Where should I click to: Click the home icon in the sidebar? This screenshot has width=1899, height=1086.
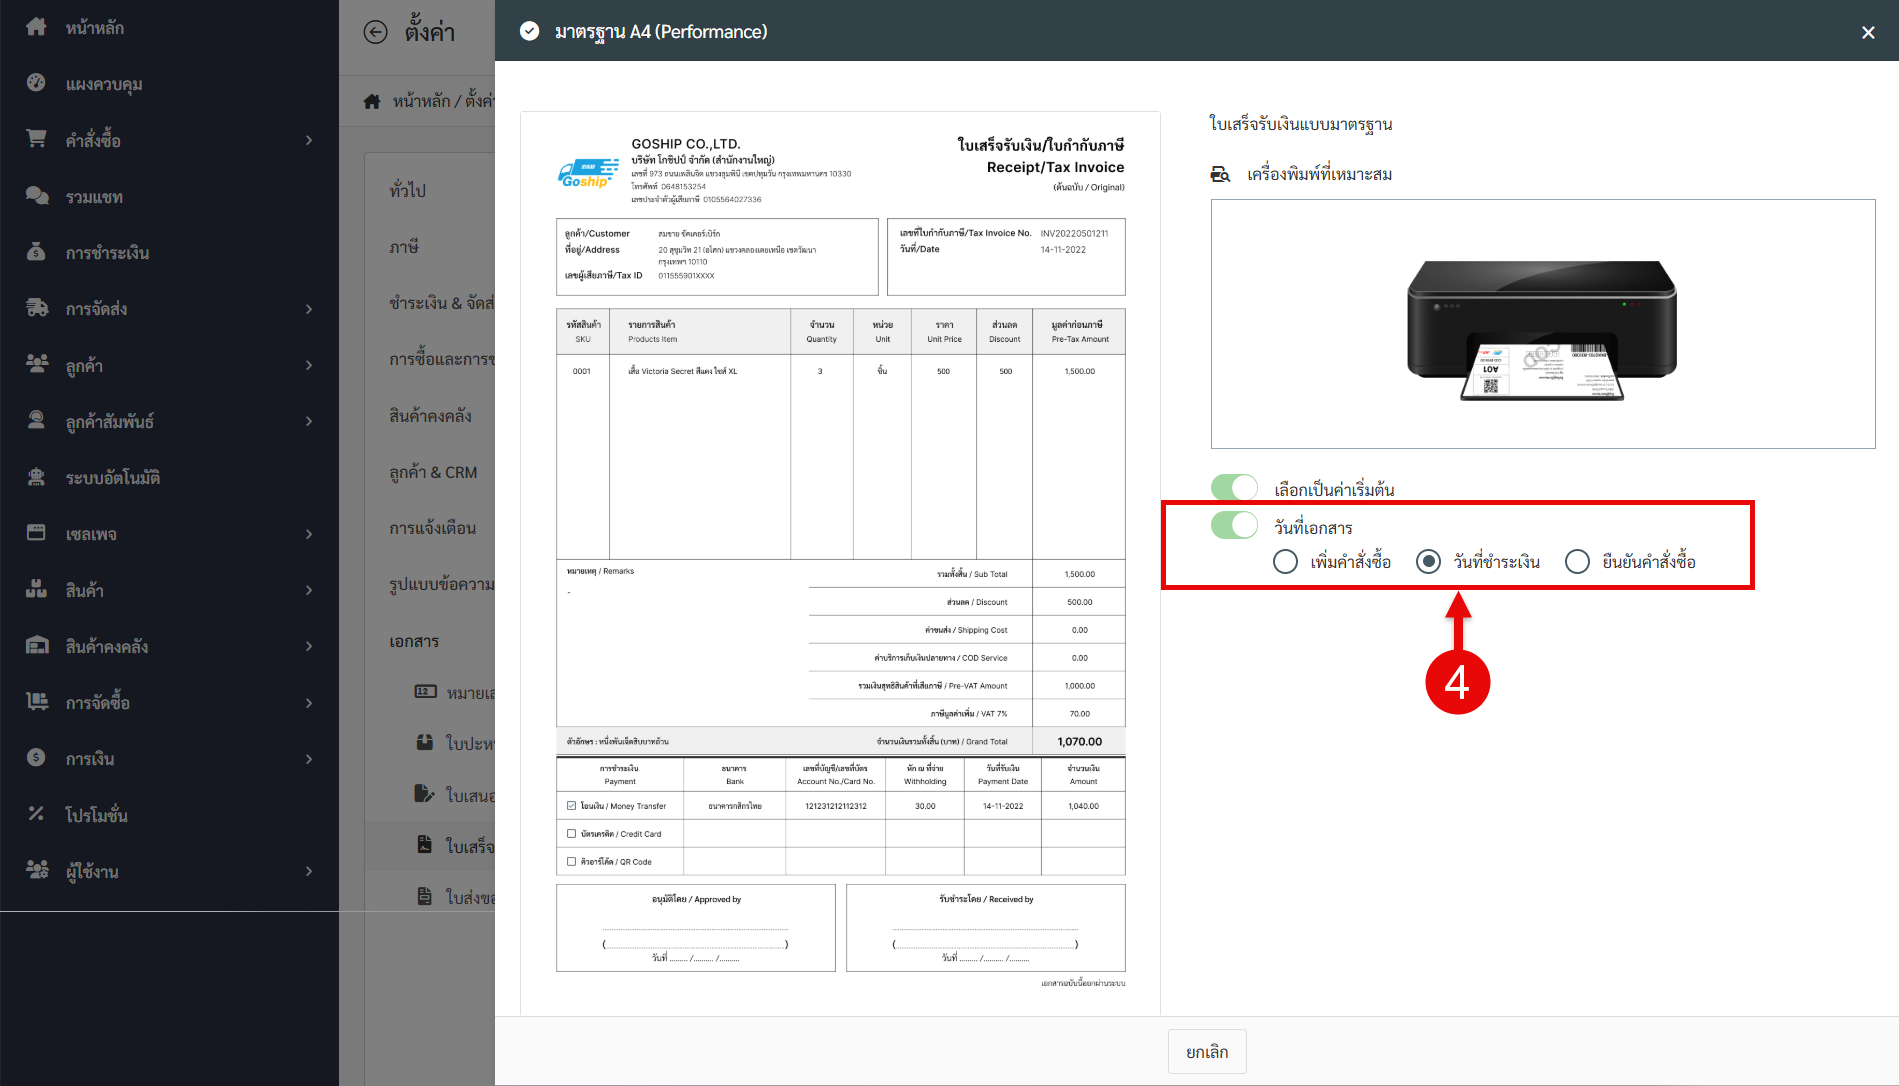pos(36,27)
